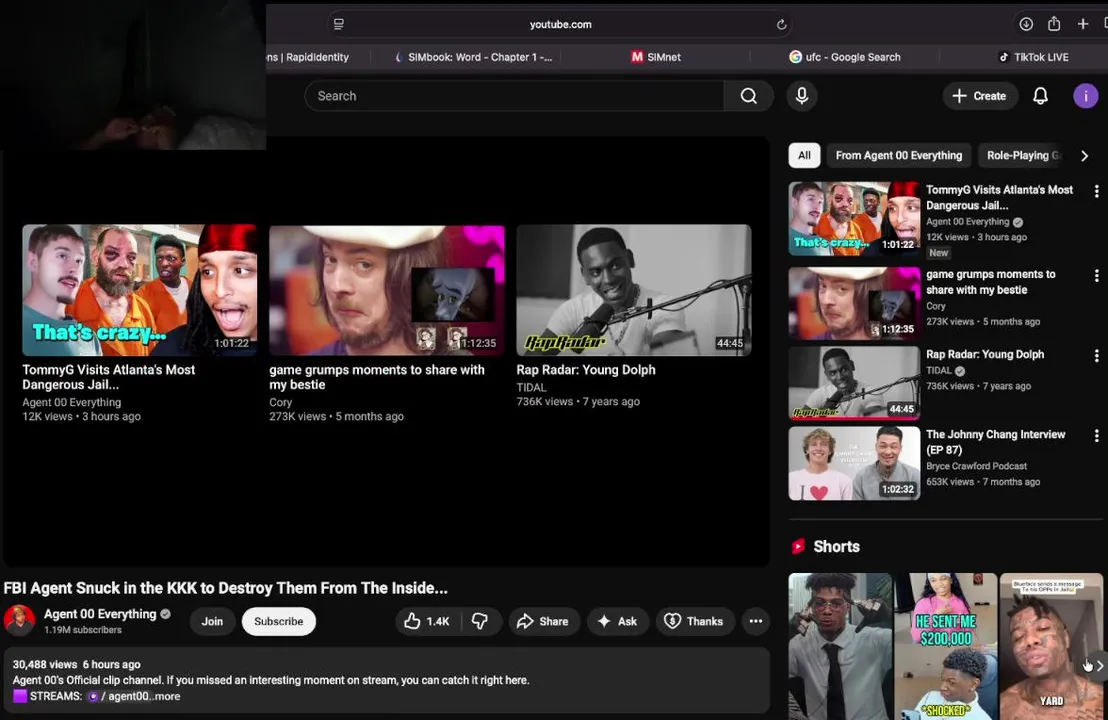Open the three-dot more actions menu under video
Viewport: 1108px width, 720px height.
[x=755, y=621]
